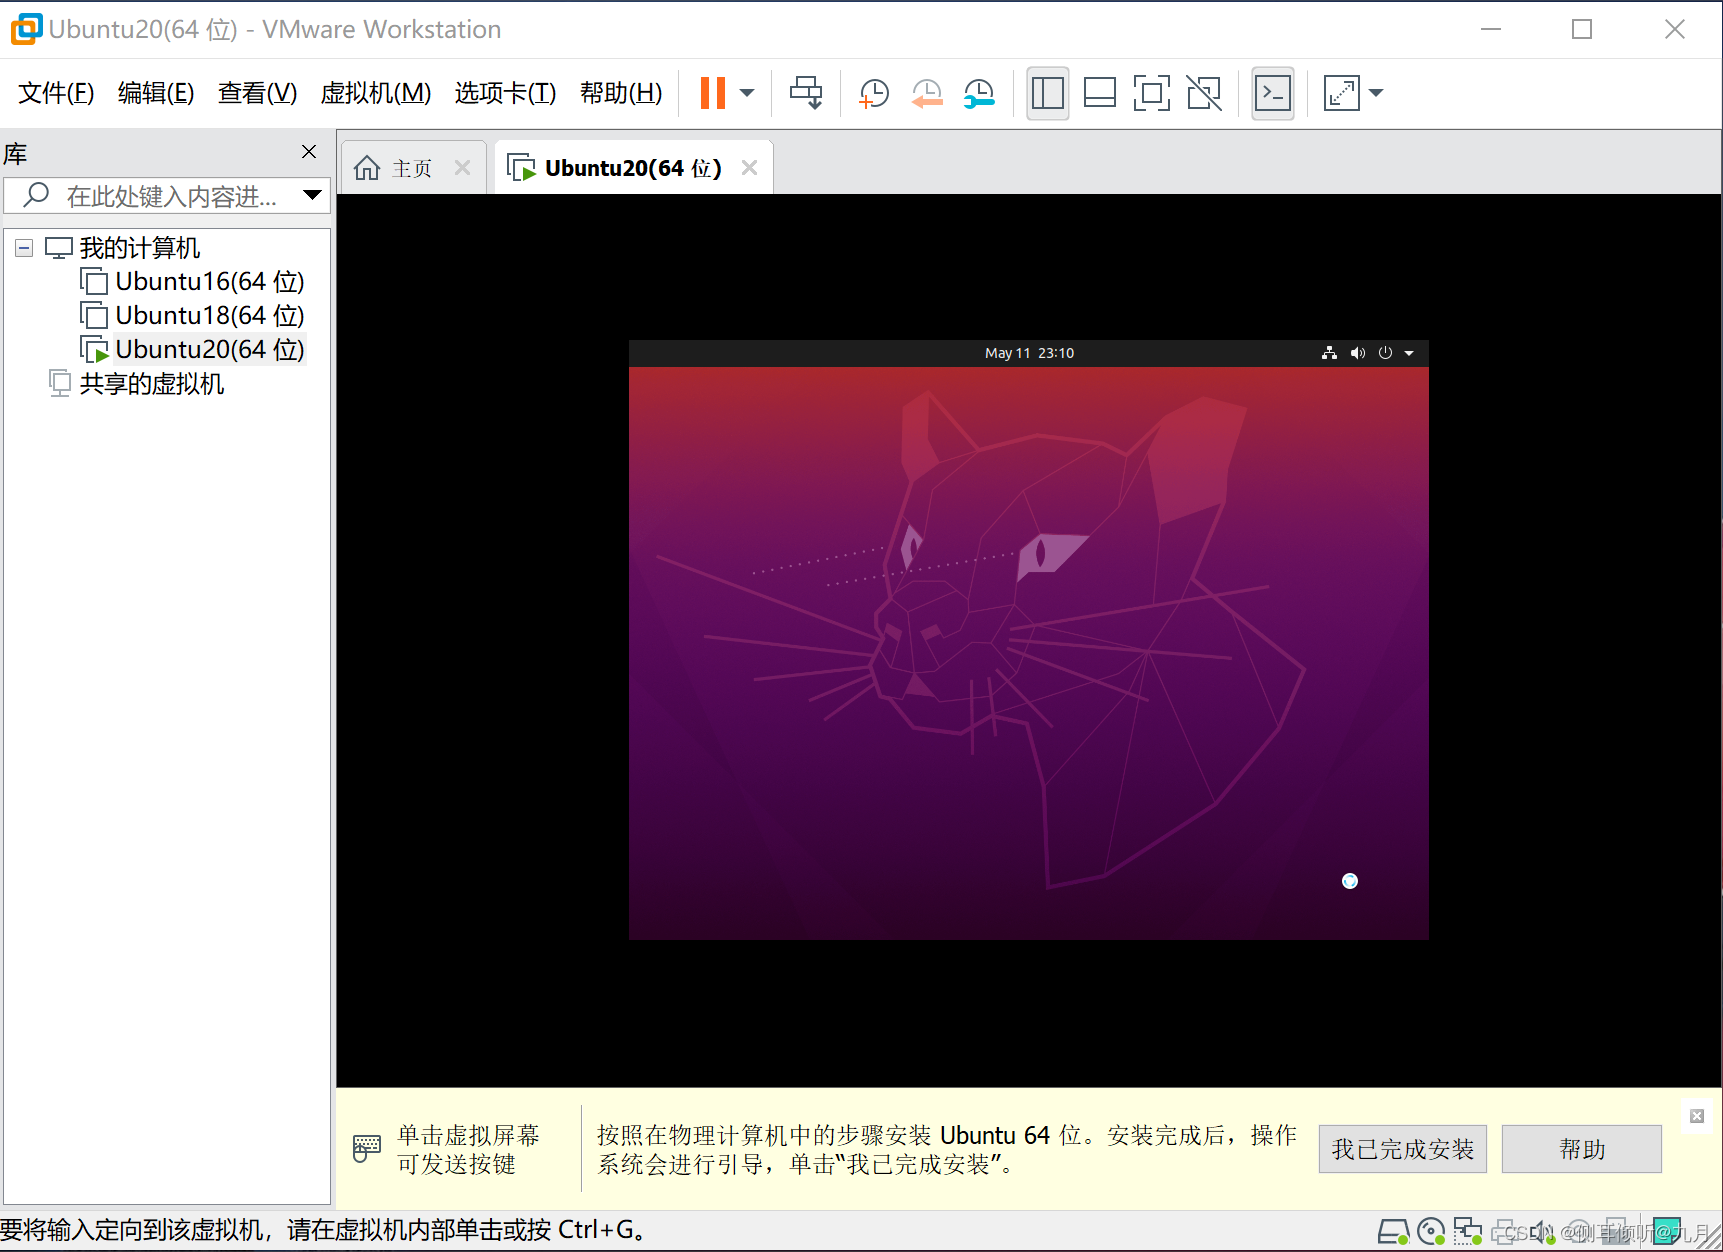1723x1252 pixels.
Task: Click the CD/DVD device icon in status bar
Action: (x=1431, y=1231)
